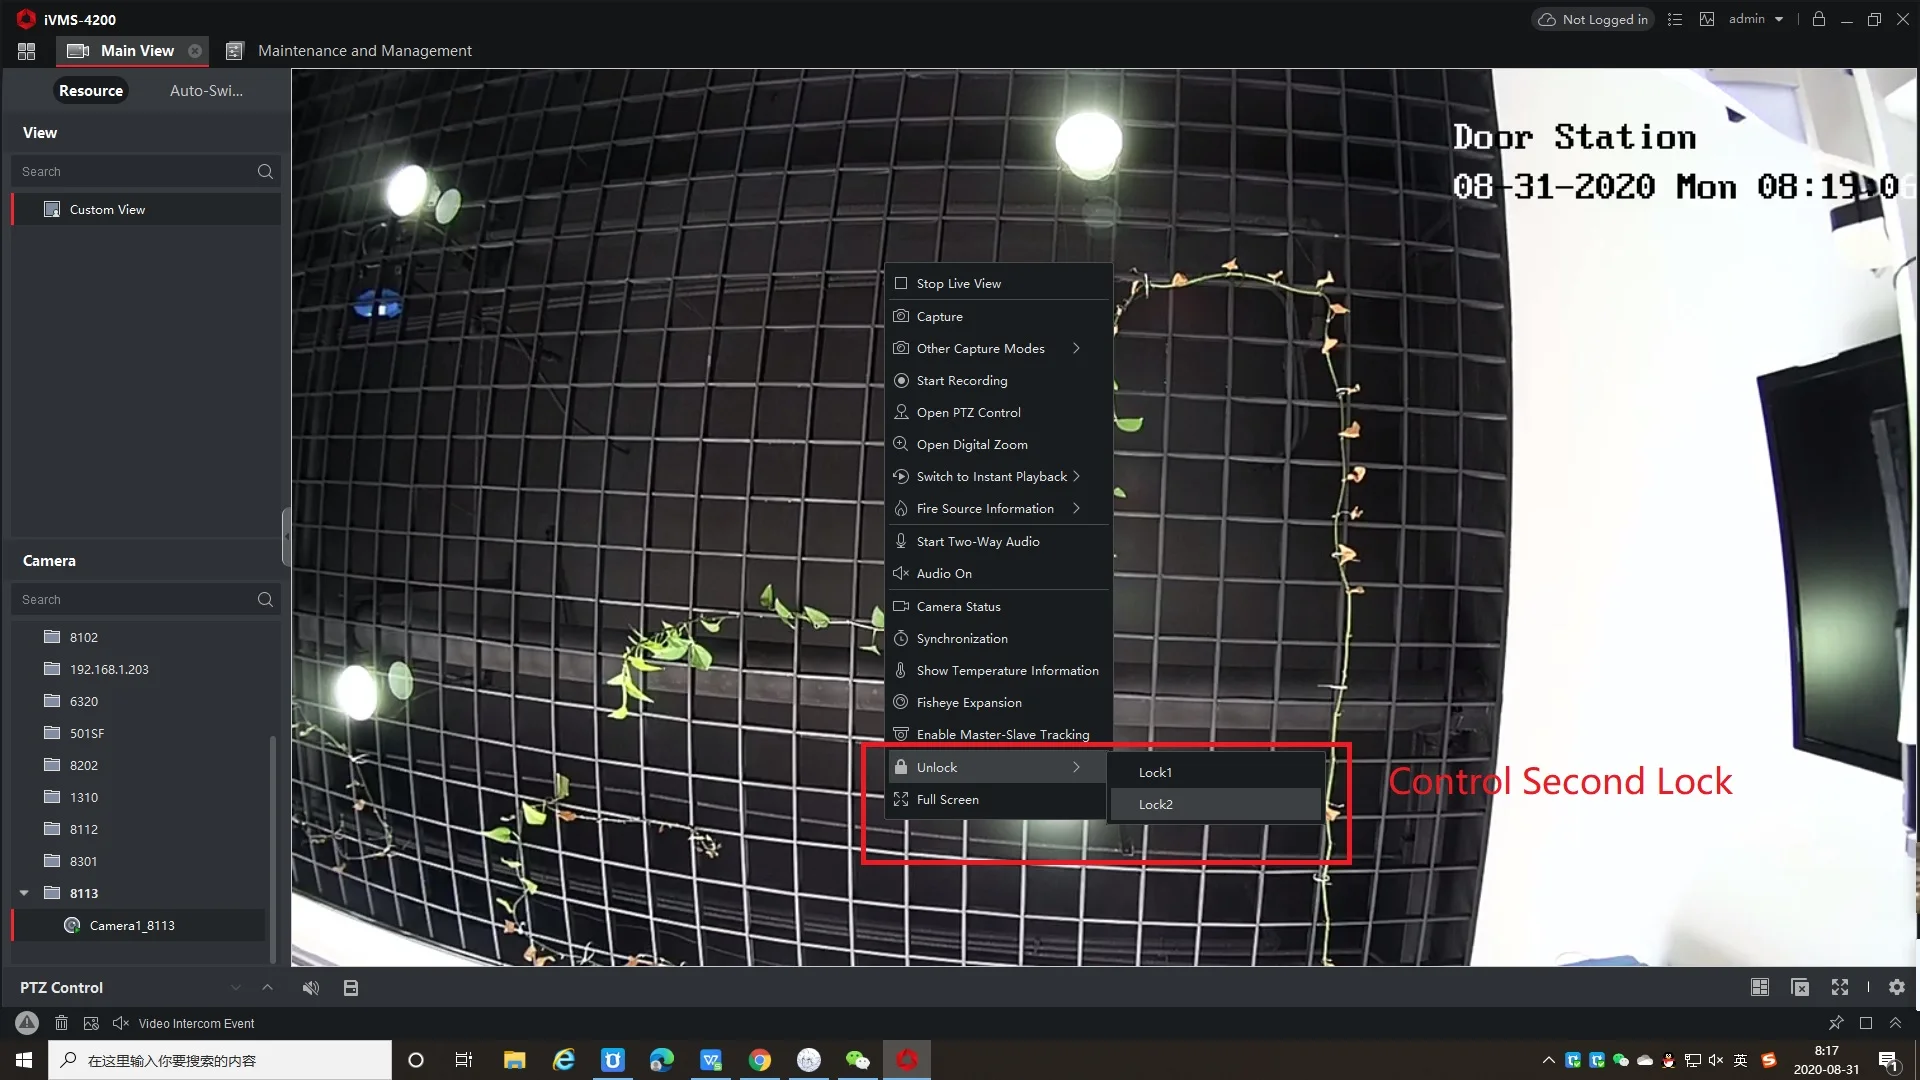Toggle the live view mute speaker icon

(311, 988)
